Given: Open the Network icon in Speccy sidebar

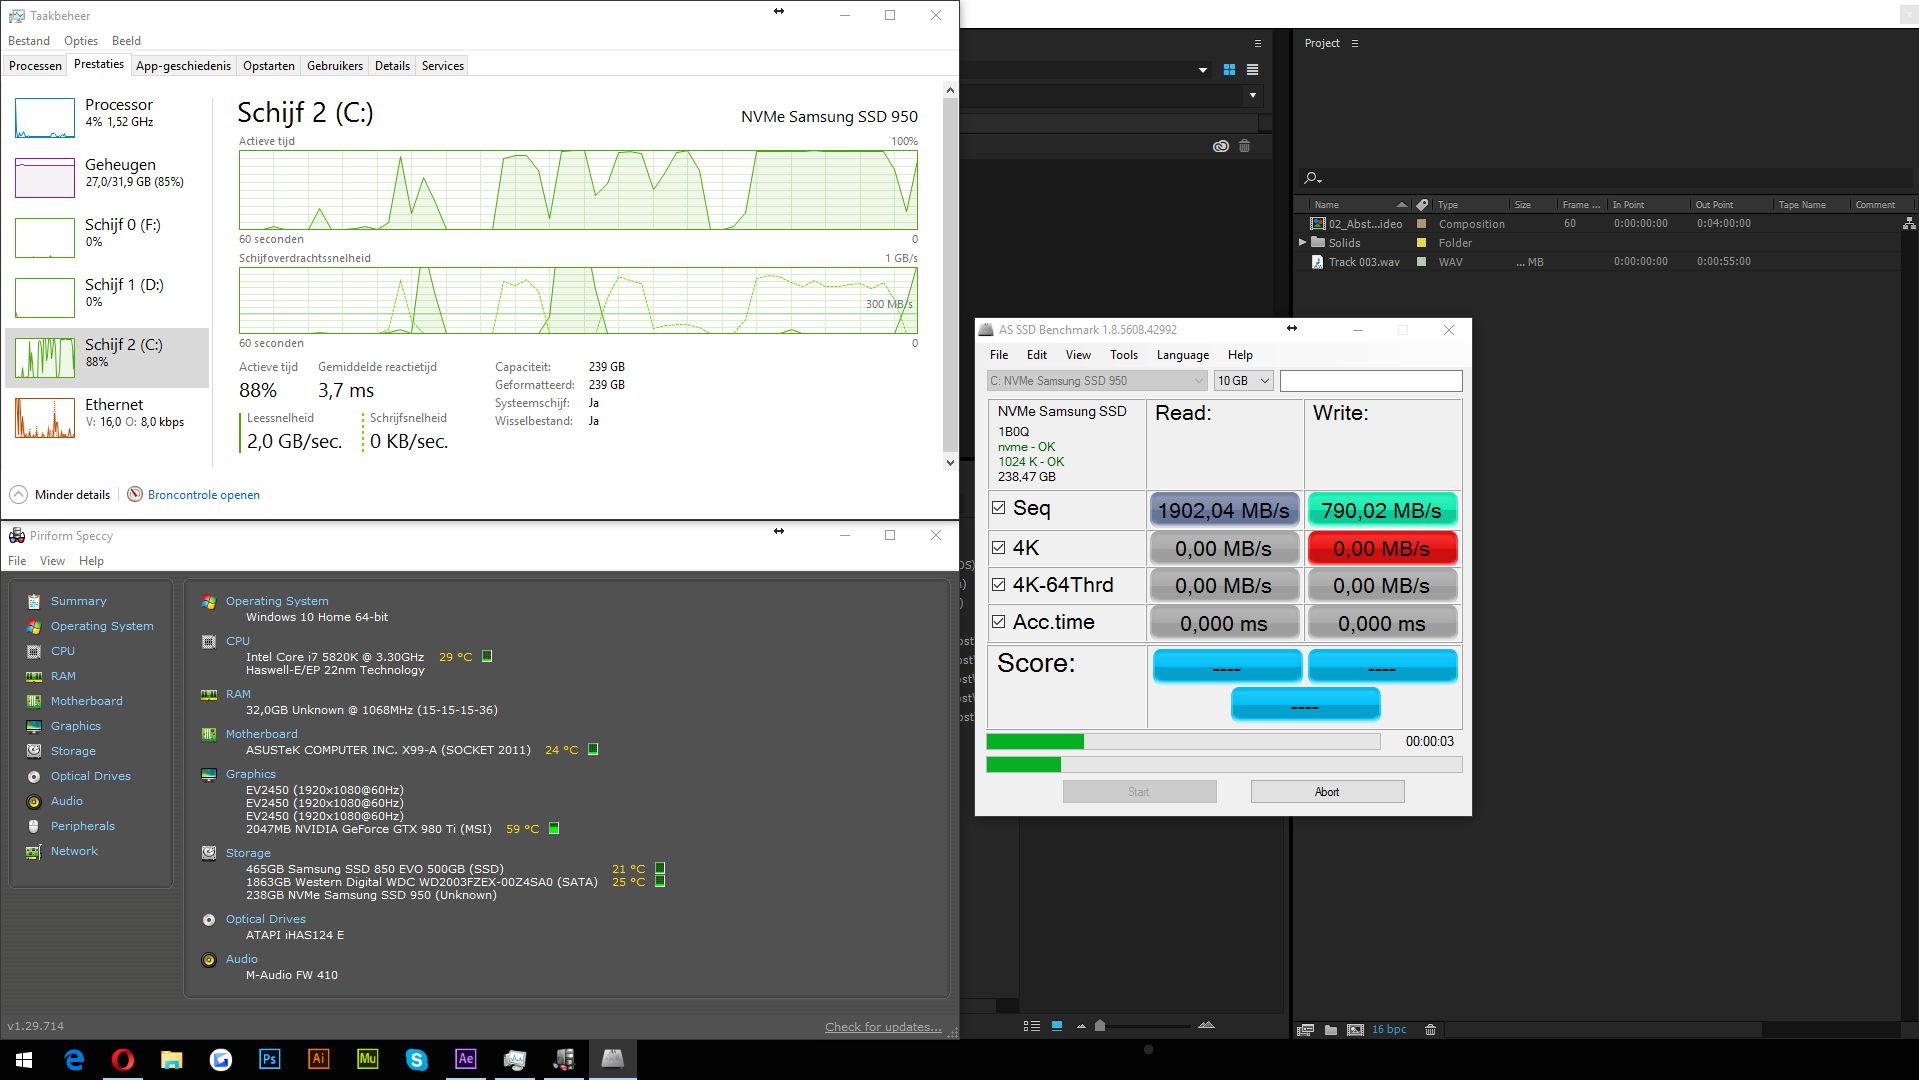Looking at the screenshot, I should pos(34,851).
